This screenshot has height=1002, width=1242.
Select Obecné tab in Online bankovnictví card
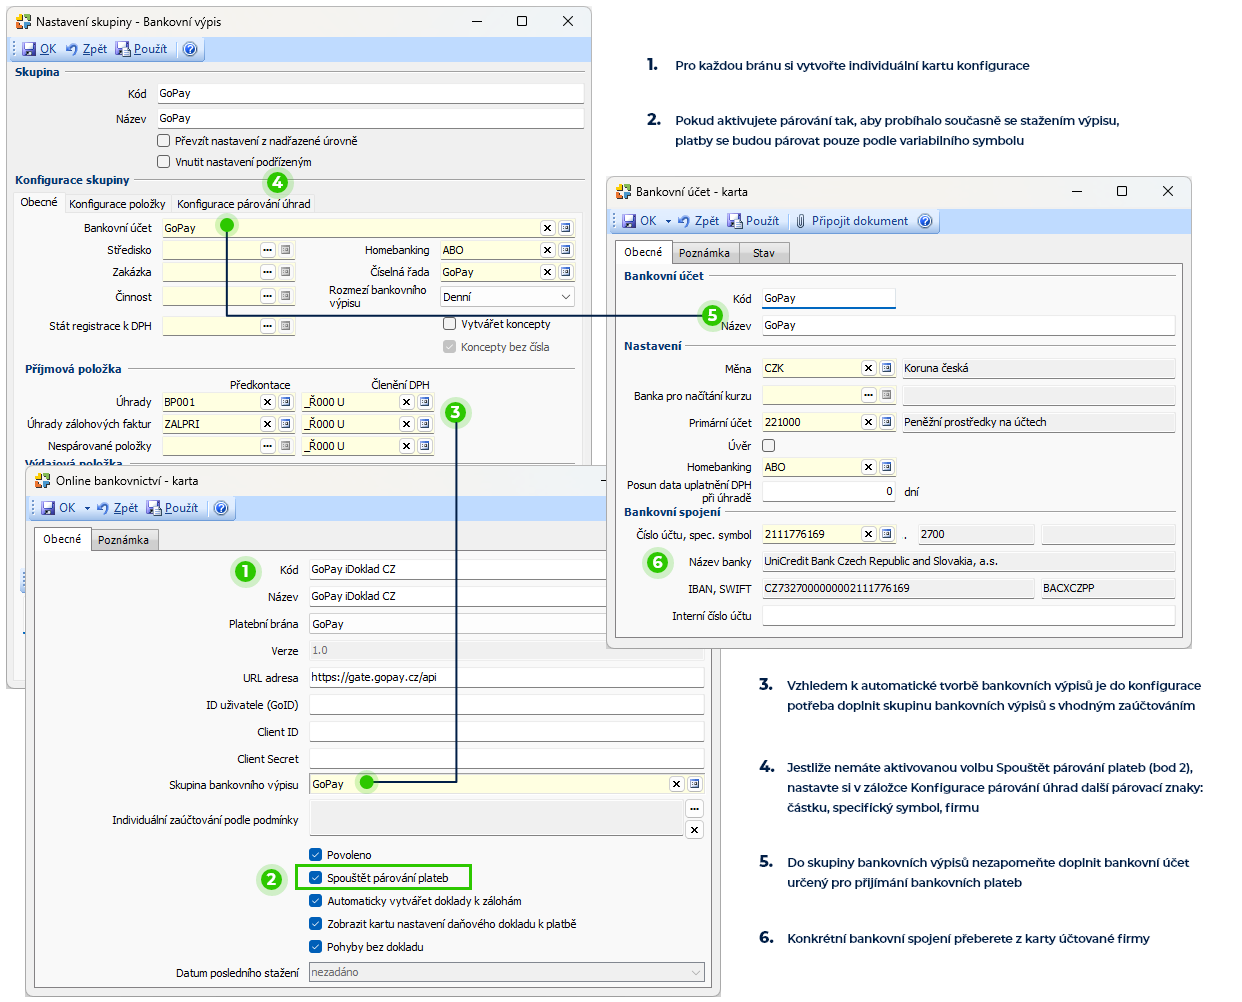coord(62,539)
